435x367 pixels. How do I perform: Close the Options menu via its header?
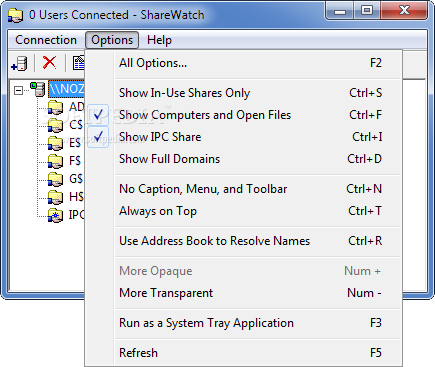(112, 40)
